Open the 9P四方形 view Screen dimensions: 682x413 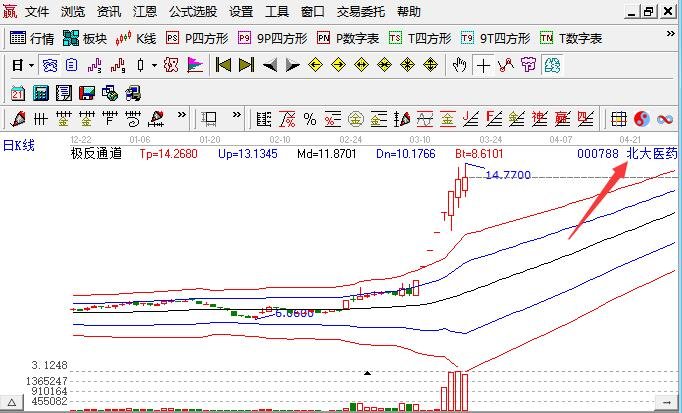pos(273,38)
